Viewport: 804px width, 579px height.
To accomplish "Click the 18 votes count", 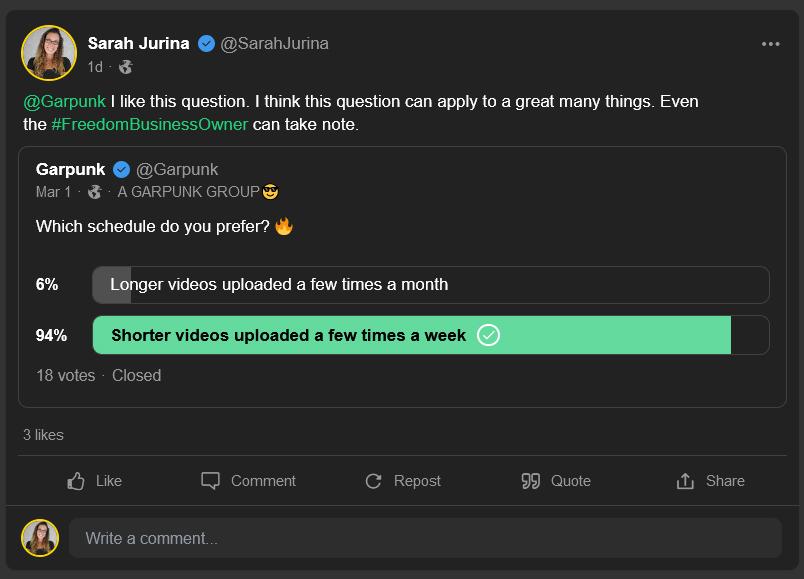I will tap(65, 375).
